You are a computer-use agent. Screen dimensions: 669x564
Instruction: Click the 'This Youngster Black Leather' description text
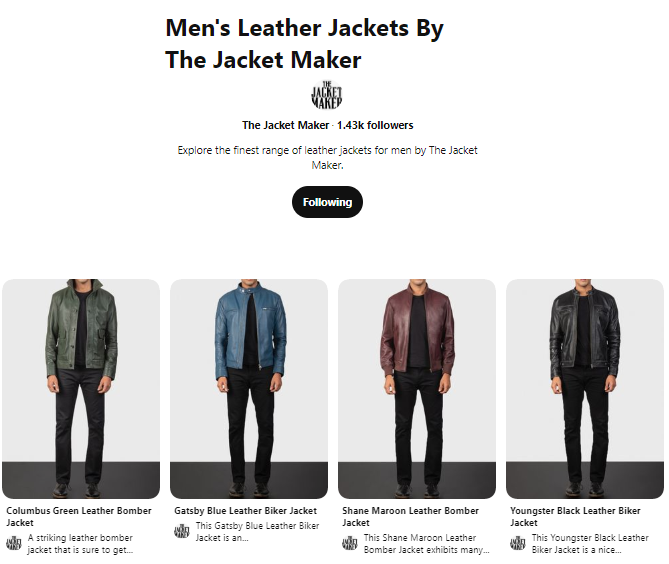(590, 544)
